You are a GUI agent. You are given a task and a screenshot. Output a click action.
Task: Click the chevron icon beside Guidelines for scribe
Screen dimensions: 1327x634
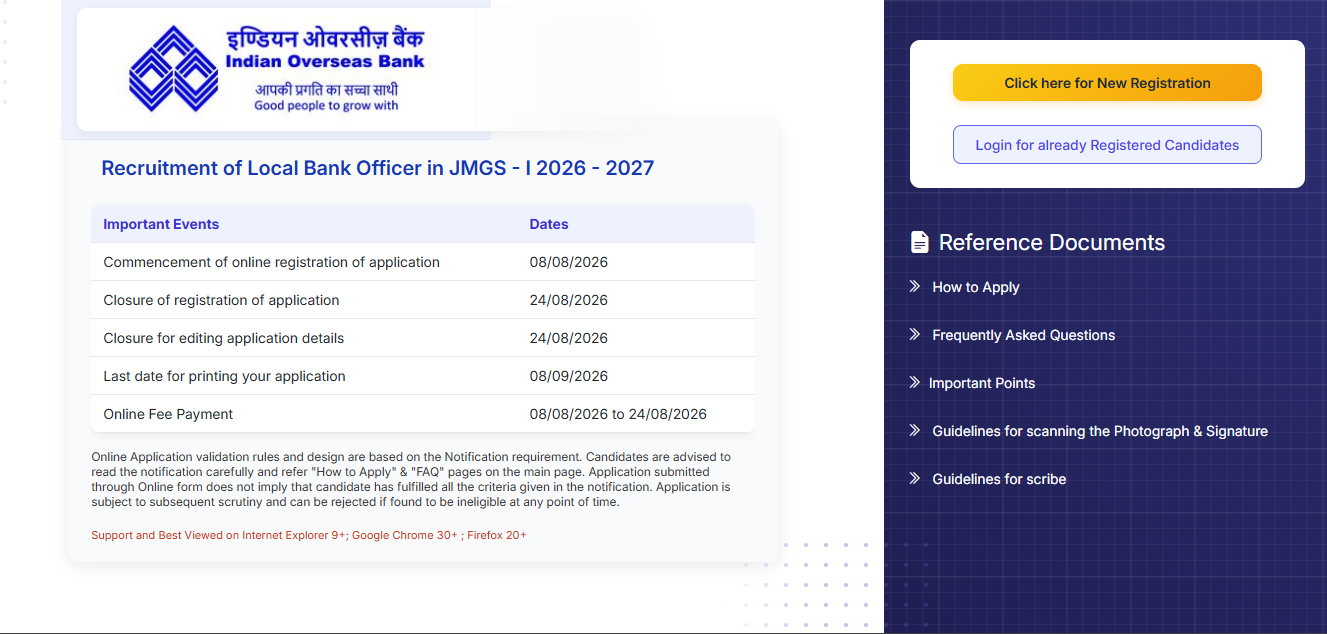click(914, 478)
